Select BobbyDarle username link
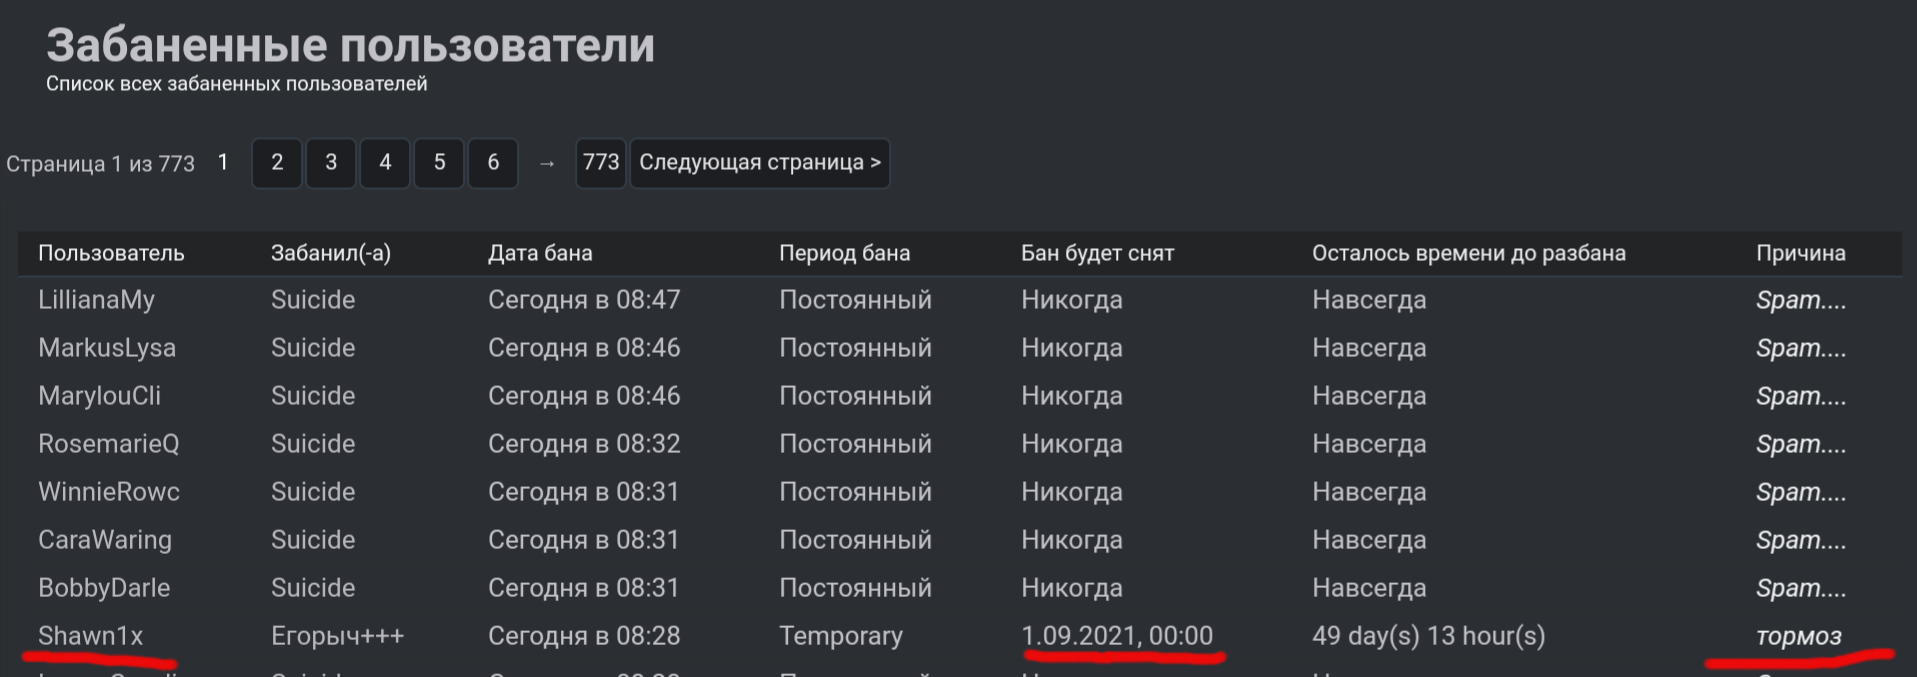Viewport: 1917px width, 677px height. pos(104,588)
